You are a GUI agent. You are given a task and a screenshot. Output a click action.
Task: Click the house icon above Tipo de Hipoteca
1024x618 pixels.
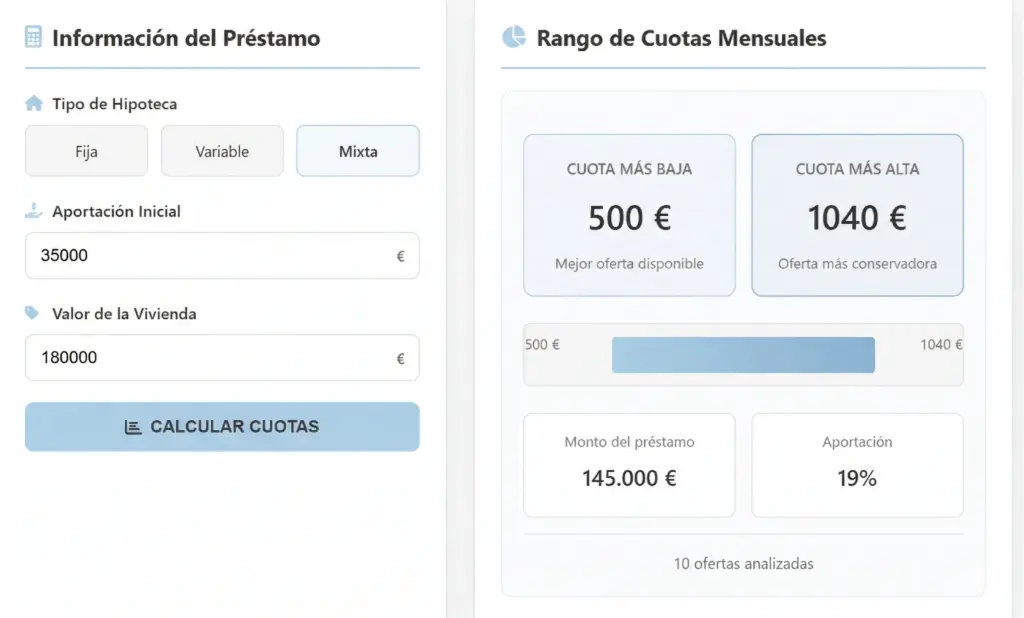click(x=34, y=102)
